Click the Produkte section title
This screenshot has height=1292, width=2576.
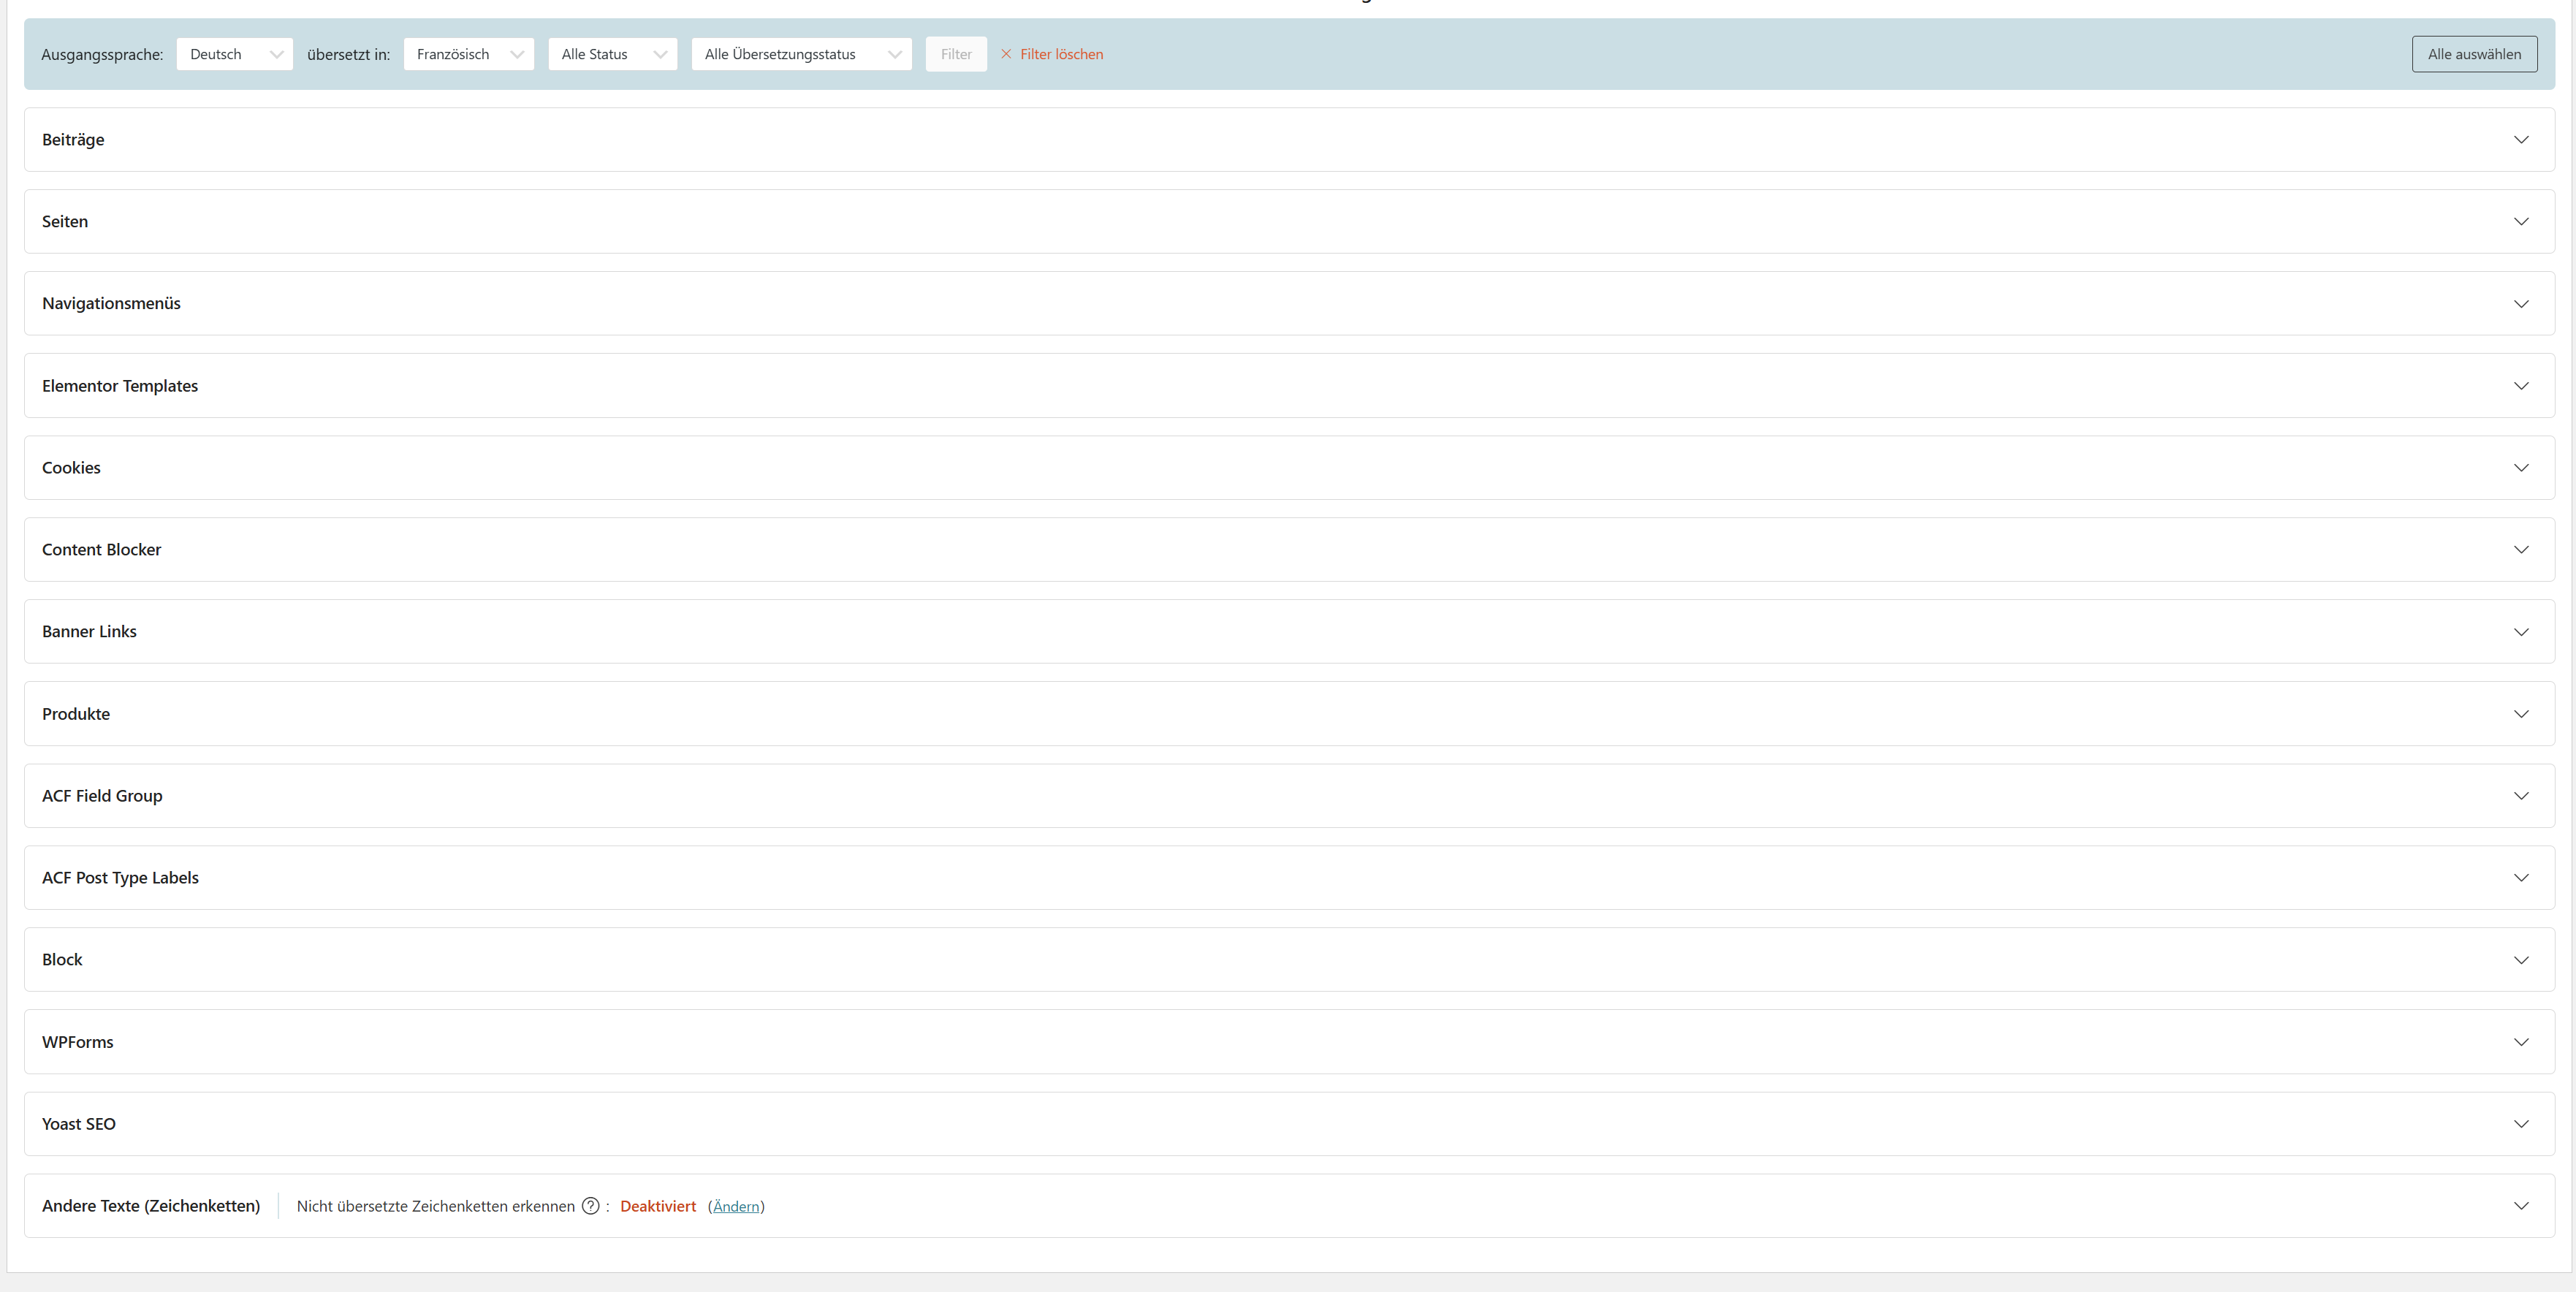pyautogui.click(x=76, y=714)
